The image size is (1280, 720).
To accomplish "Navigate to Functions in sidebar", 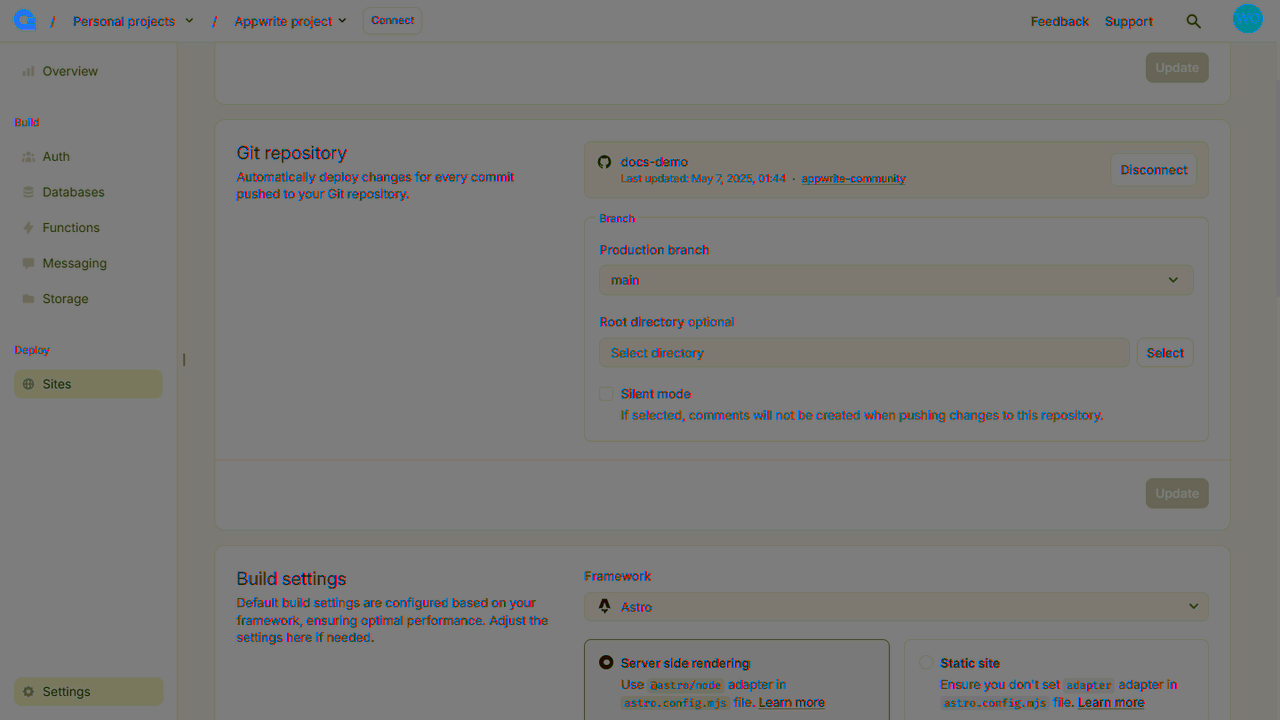I will (x=71, y=227).
